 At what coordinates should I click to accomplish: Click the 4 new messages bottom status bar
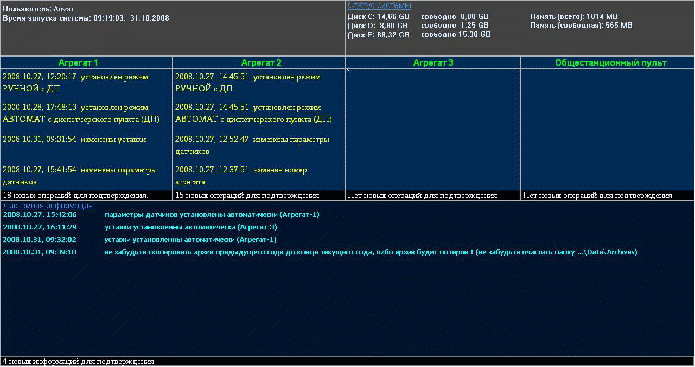[x=347, y=361]
